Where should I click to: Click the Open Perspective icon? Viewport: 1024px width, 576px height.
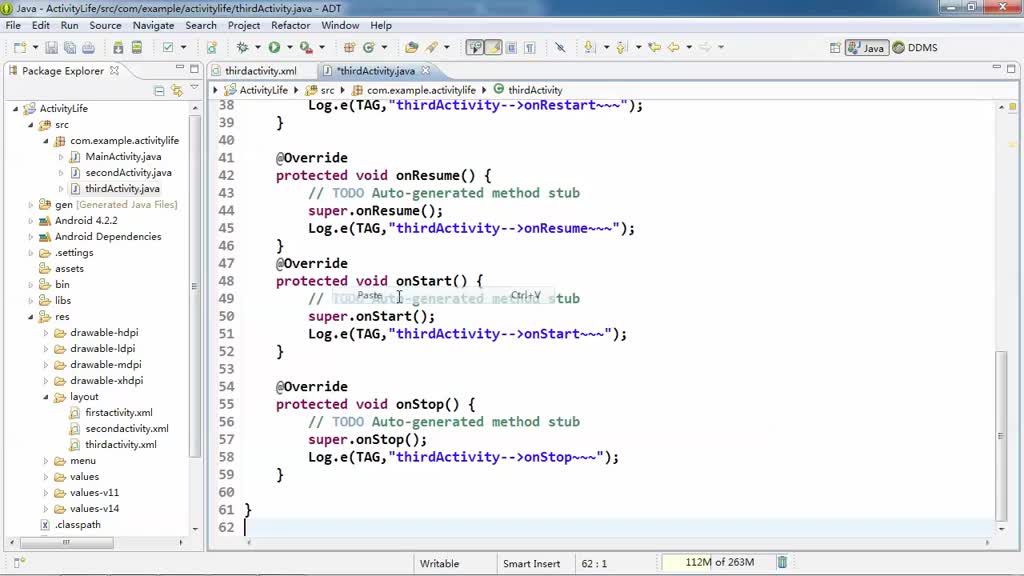coord(835,48)
